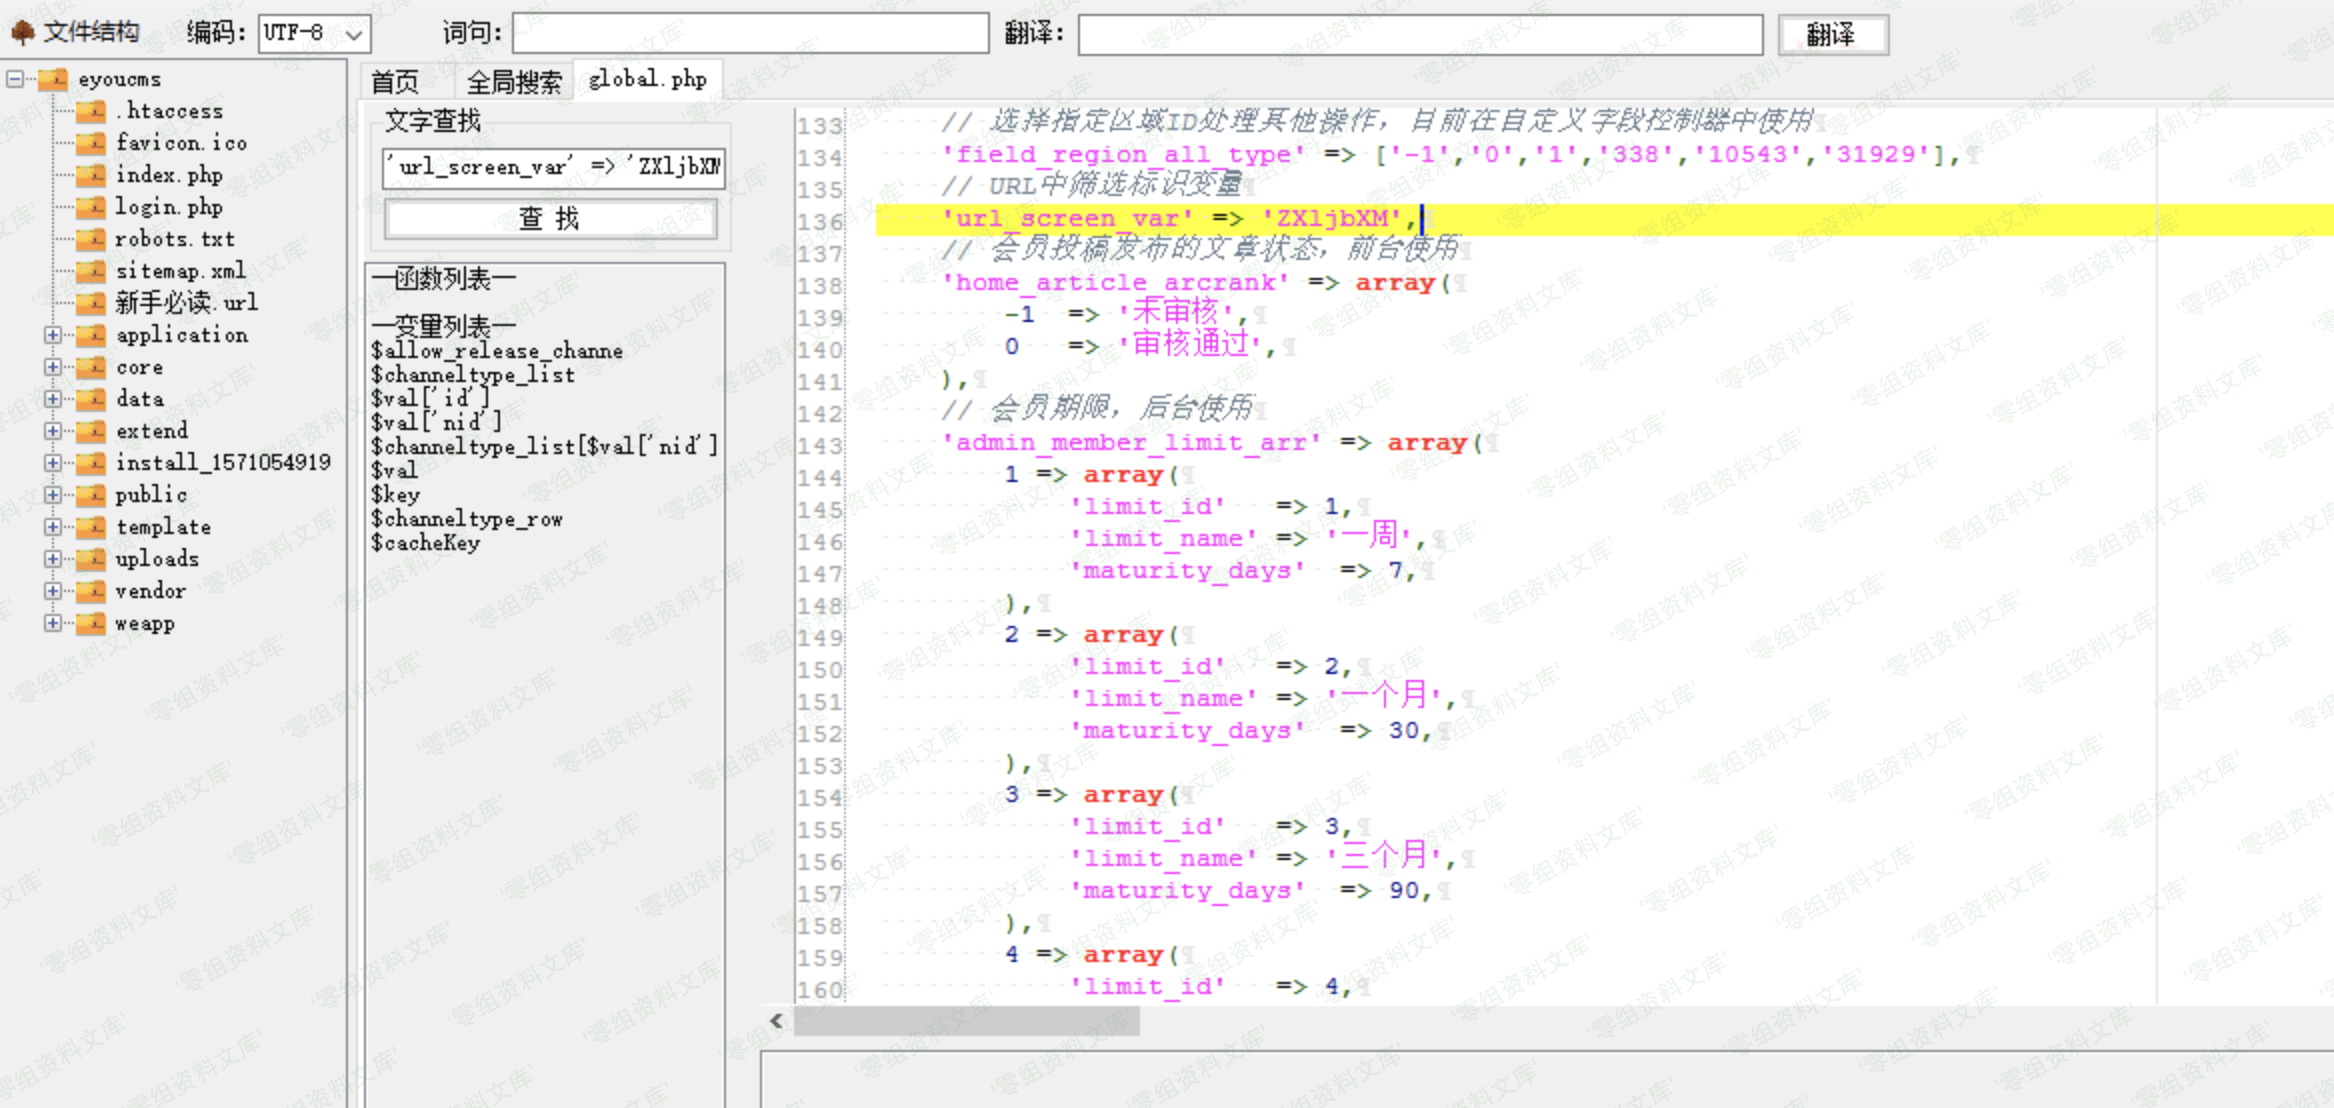Screen dimensions: 2334x1108
Task: Click the login.php file icon
Action: click(x=91, y=207)
